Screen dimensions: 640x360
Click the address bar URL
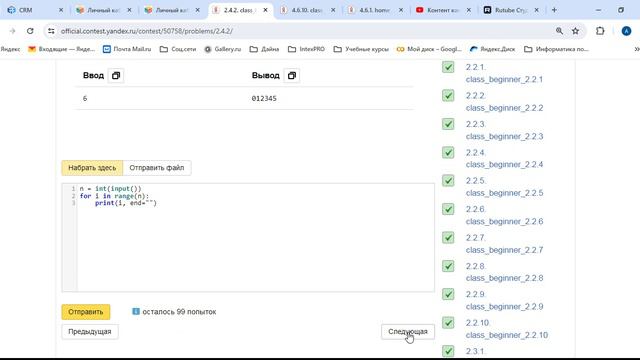pyautogui.click(x=147, y=31)
